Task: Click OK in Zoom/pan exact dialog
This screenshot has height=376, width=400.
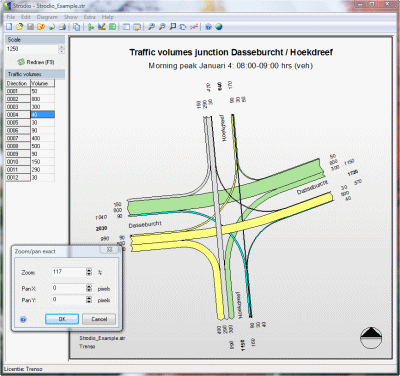Action: tap(62, 319)
